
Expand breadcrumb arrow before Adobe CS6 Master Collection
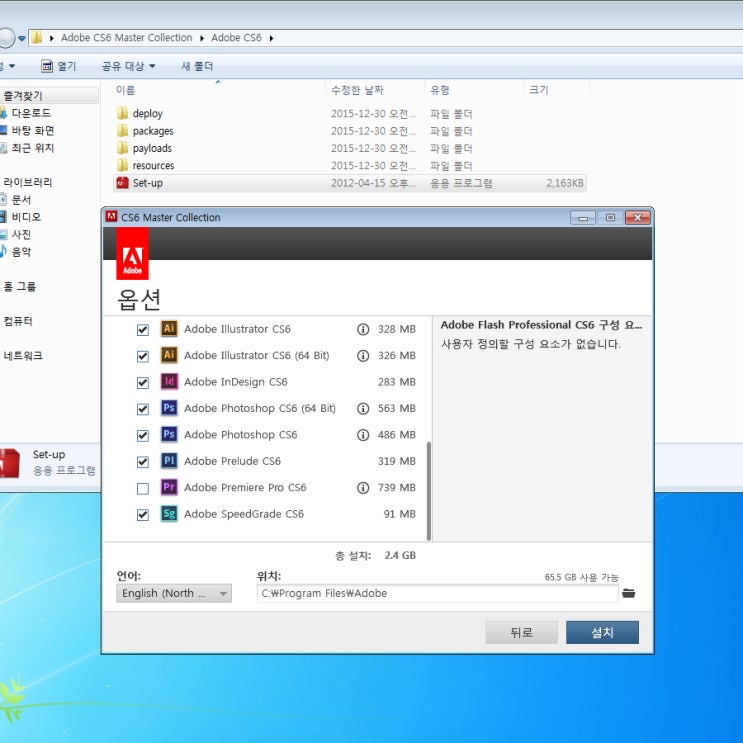click(x=52, y=38)
